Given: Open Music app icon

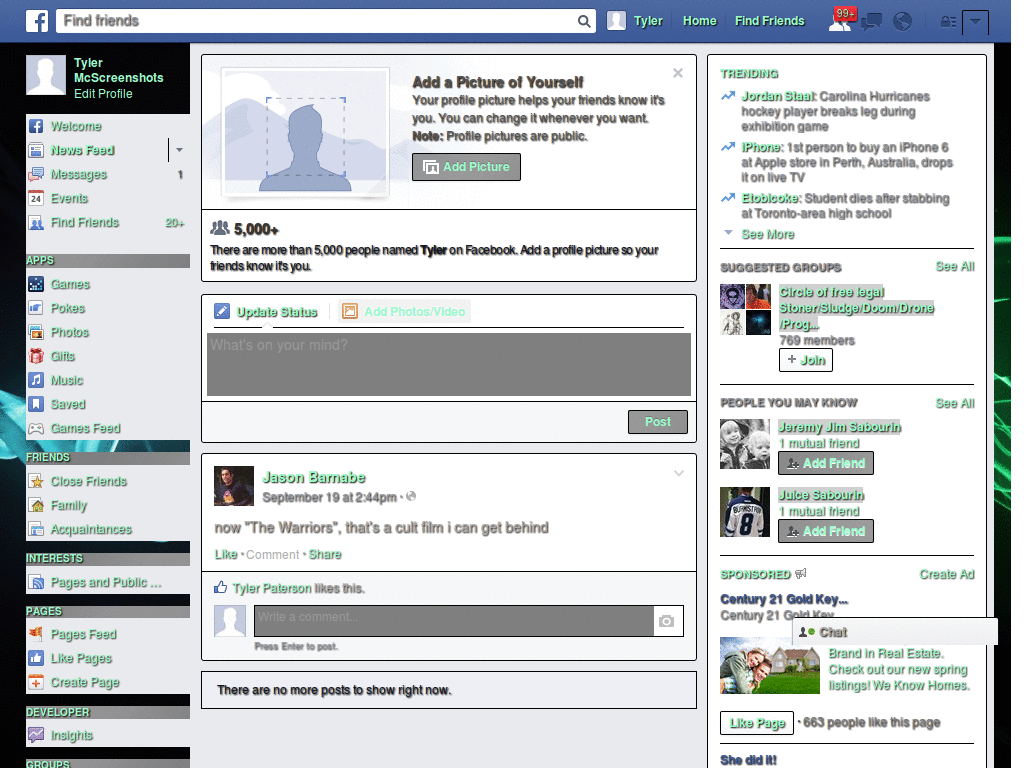Looking at the screenshot, I should [36, 380].
